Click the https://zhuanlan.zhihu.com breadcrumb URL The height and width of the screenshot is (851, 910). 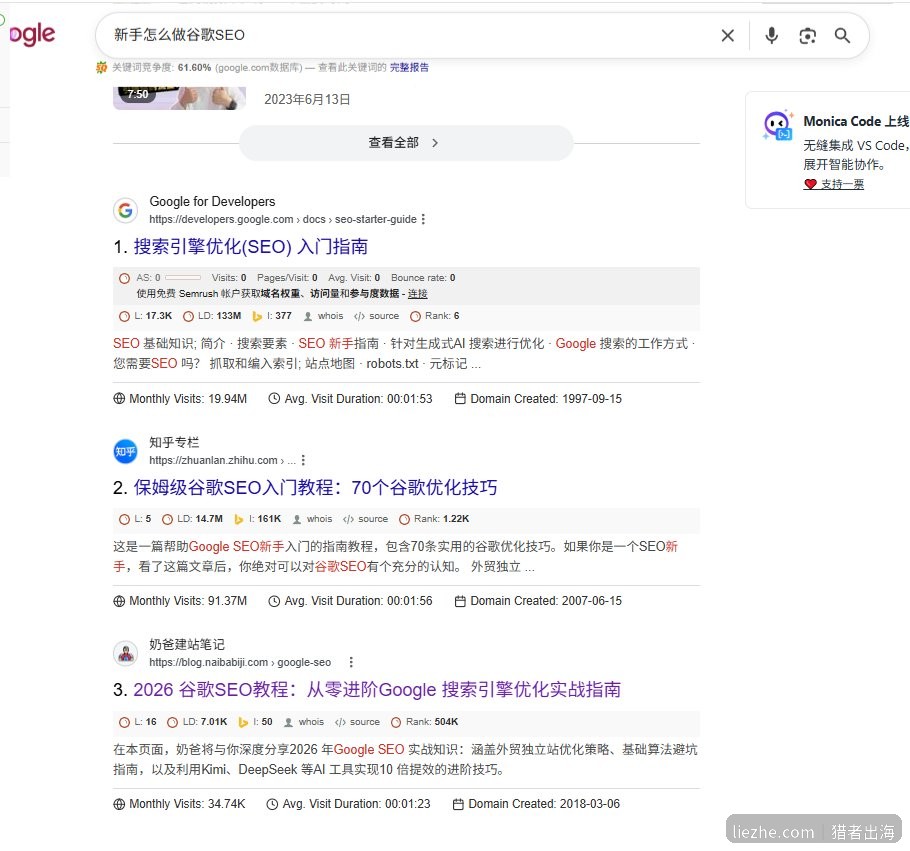pos(222,460)
